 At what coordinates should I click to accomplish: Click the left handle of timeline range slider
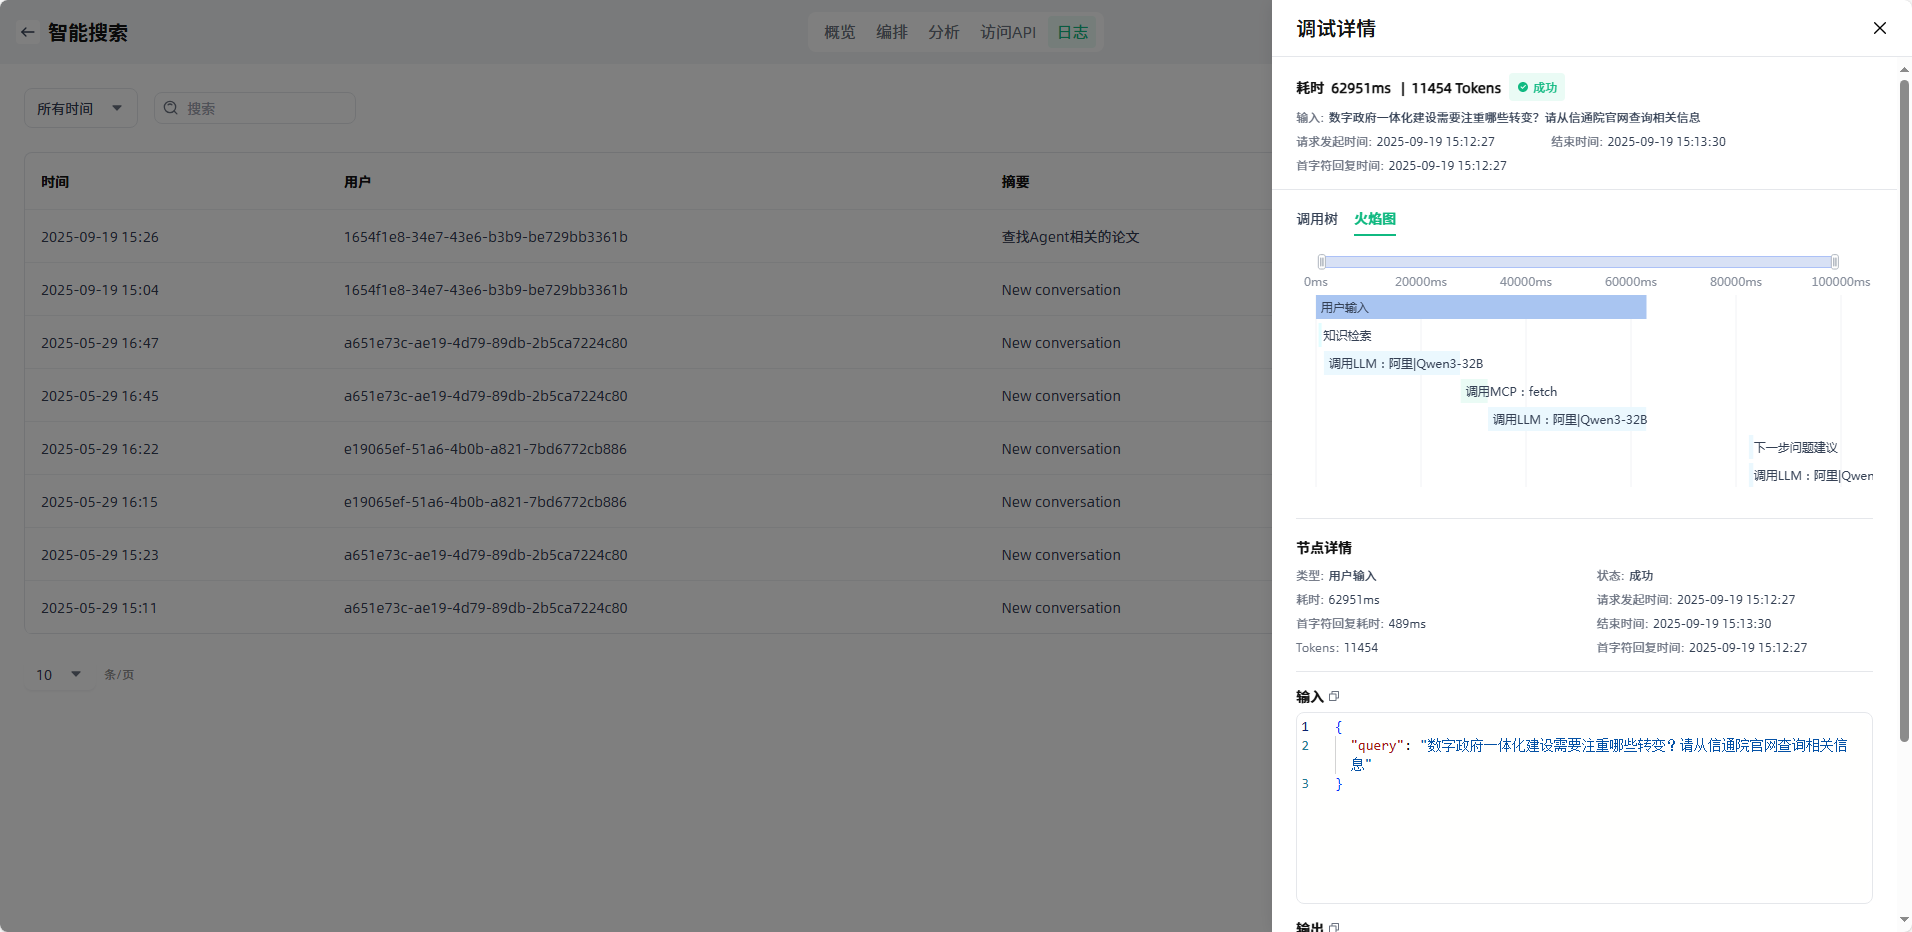pos(1322,262)
